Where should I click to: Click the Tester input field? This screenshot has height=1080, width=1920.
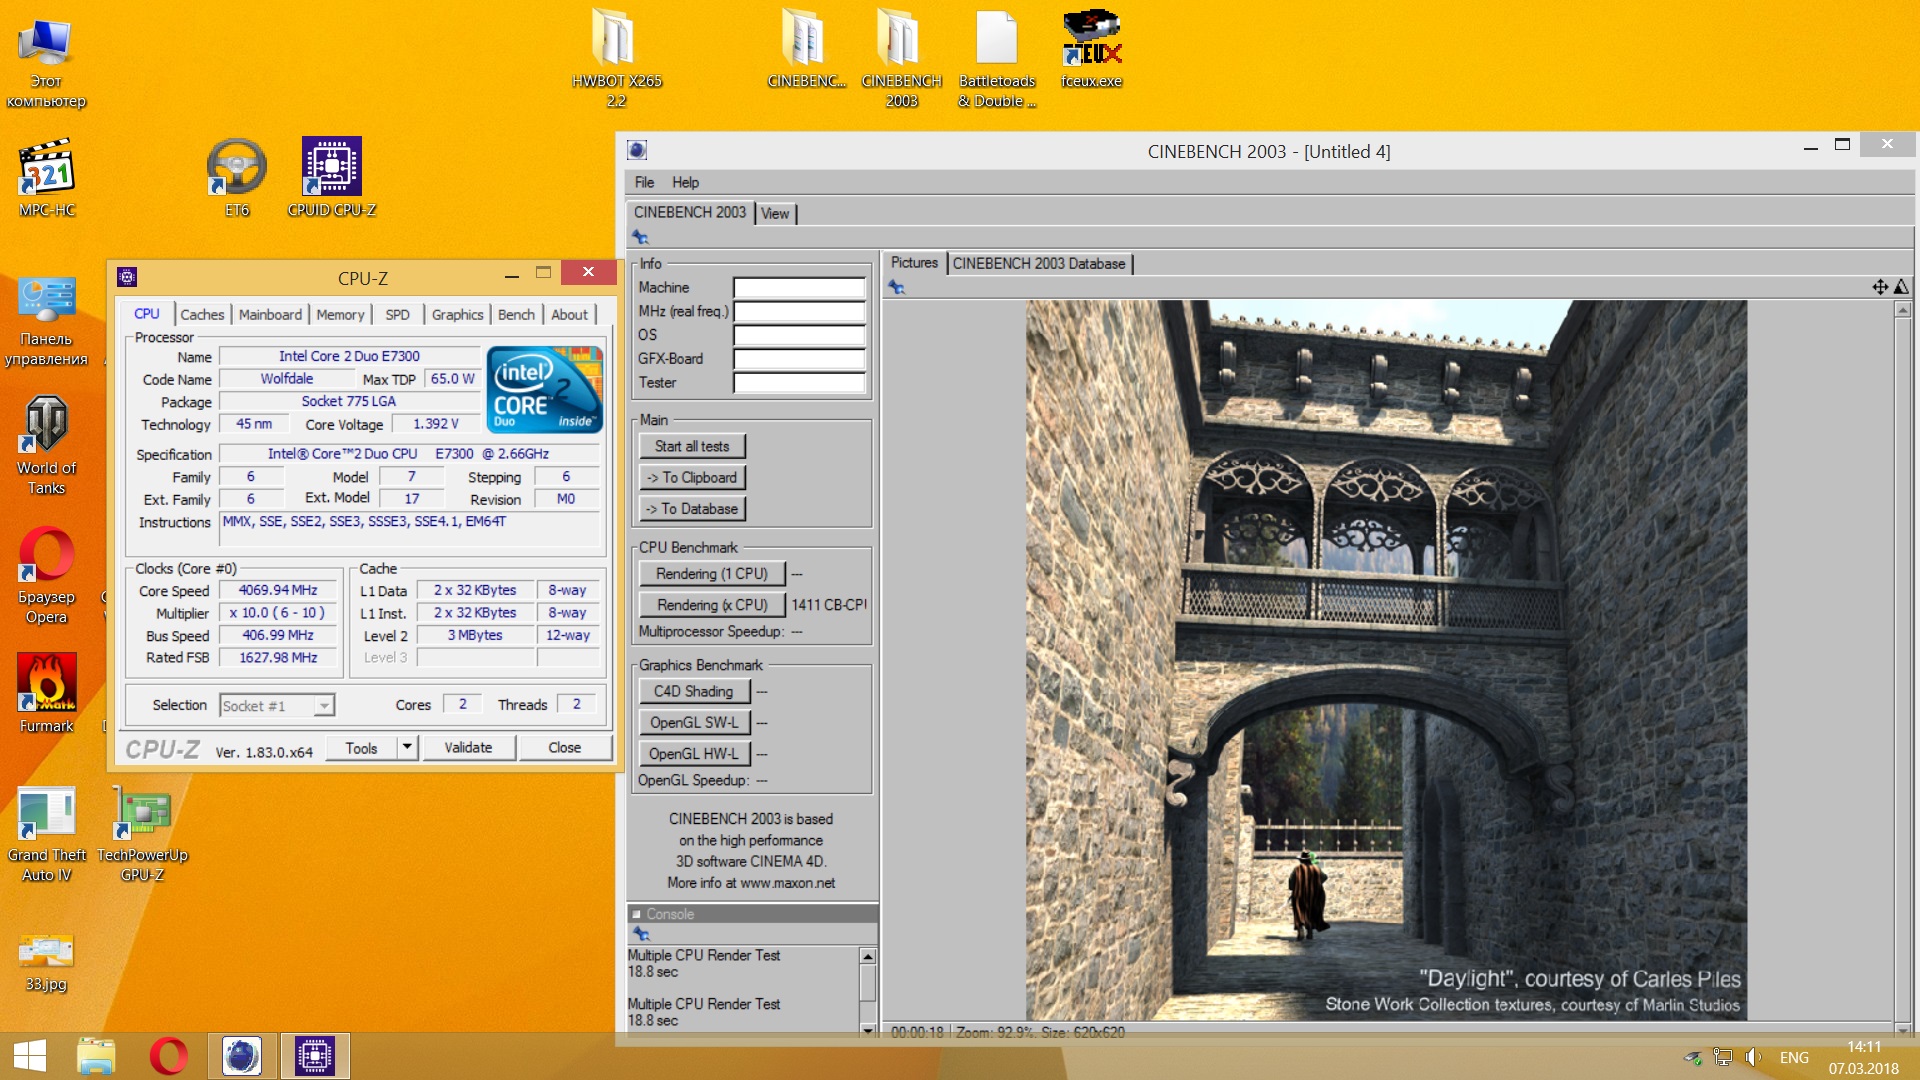tap(799, 382)
